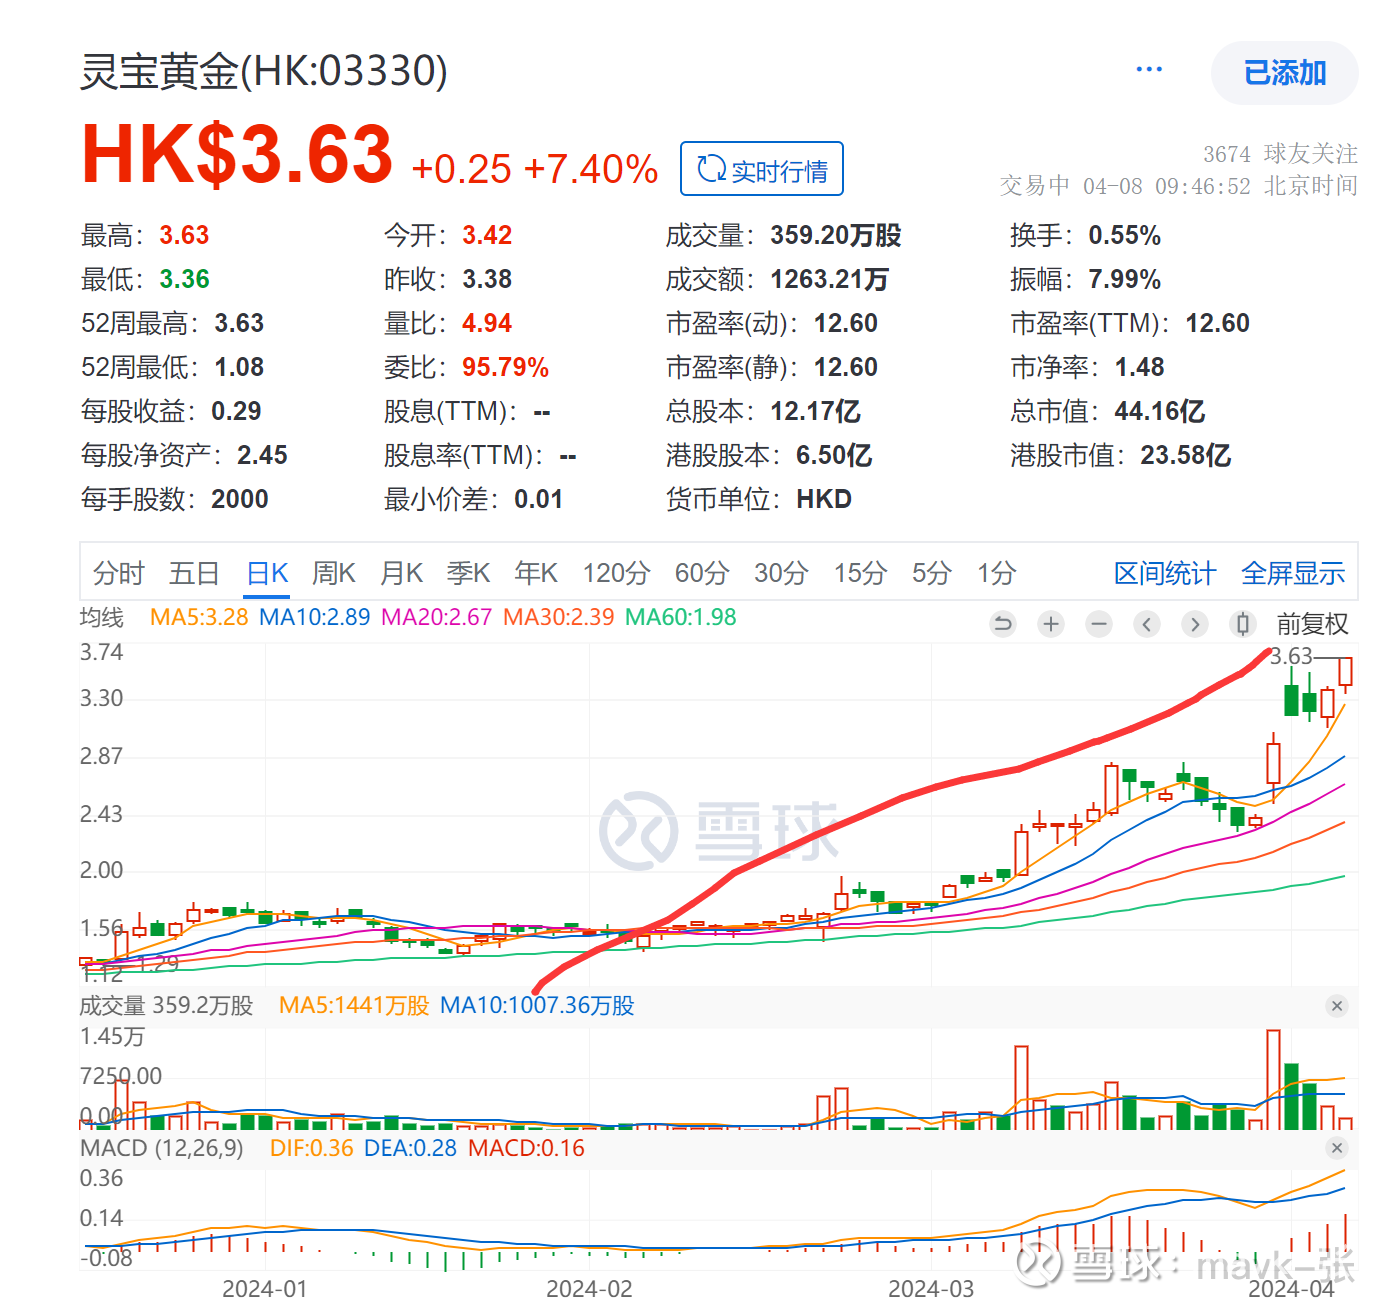Expand the 均线 moving average settings
Screen dimensions: 1395x1307
100,617
